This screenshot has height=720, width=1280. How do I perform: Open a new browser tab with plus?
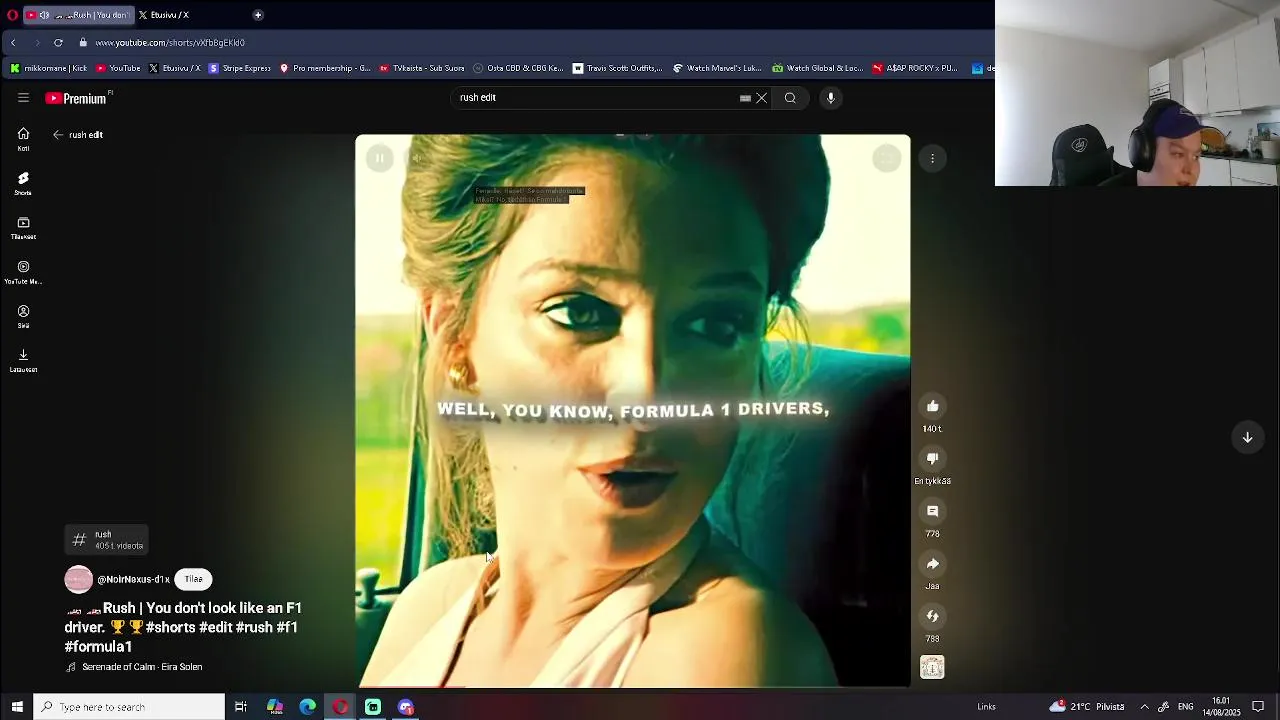point(258,15)
